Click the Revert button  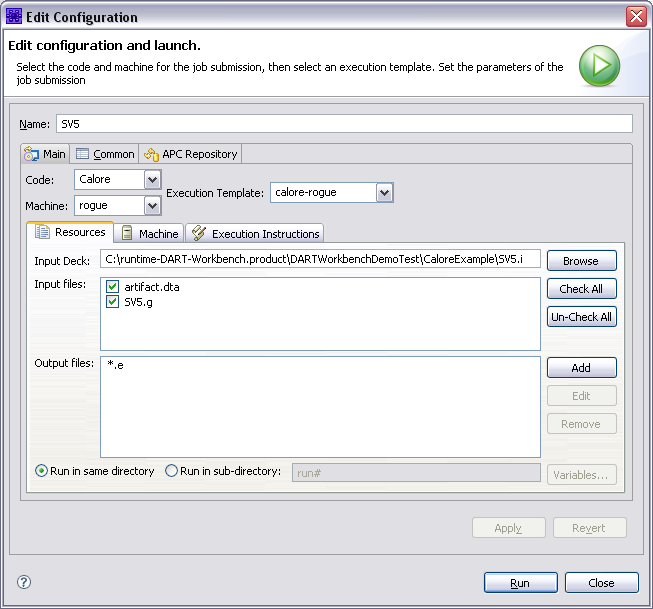click(x=589, y=528)
